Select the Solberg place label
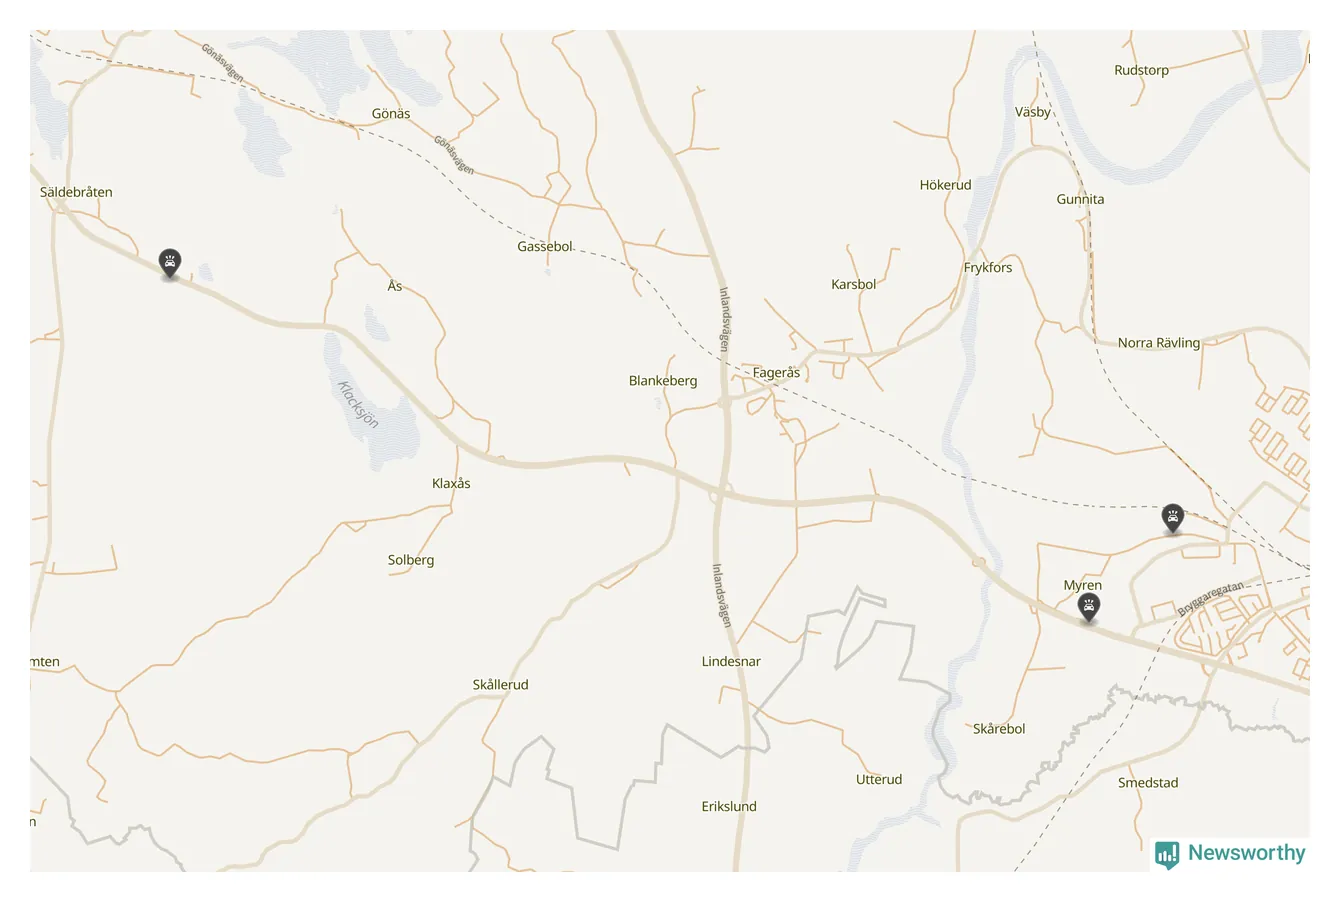The width and height of the screenshot is (1340, 902). 411,561
